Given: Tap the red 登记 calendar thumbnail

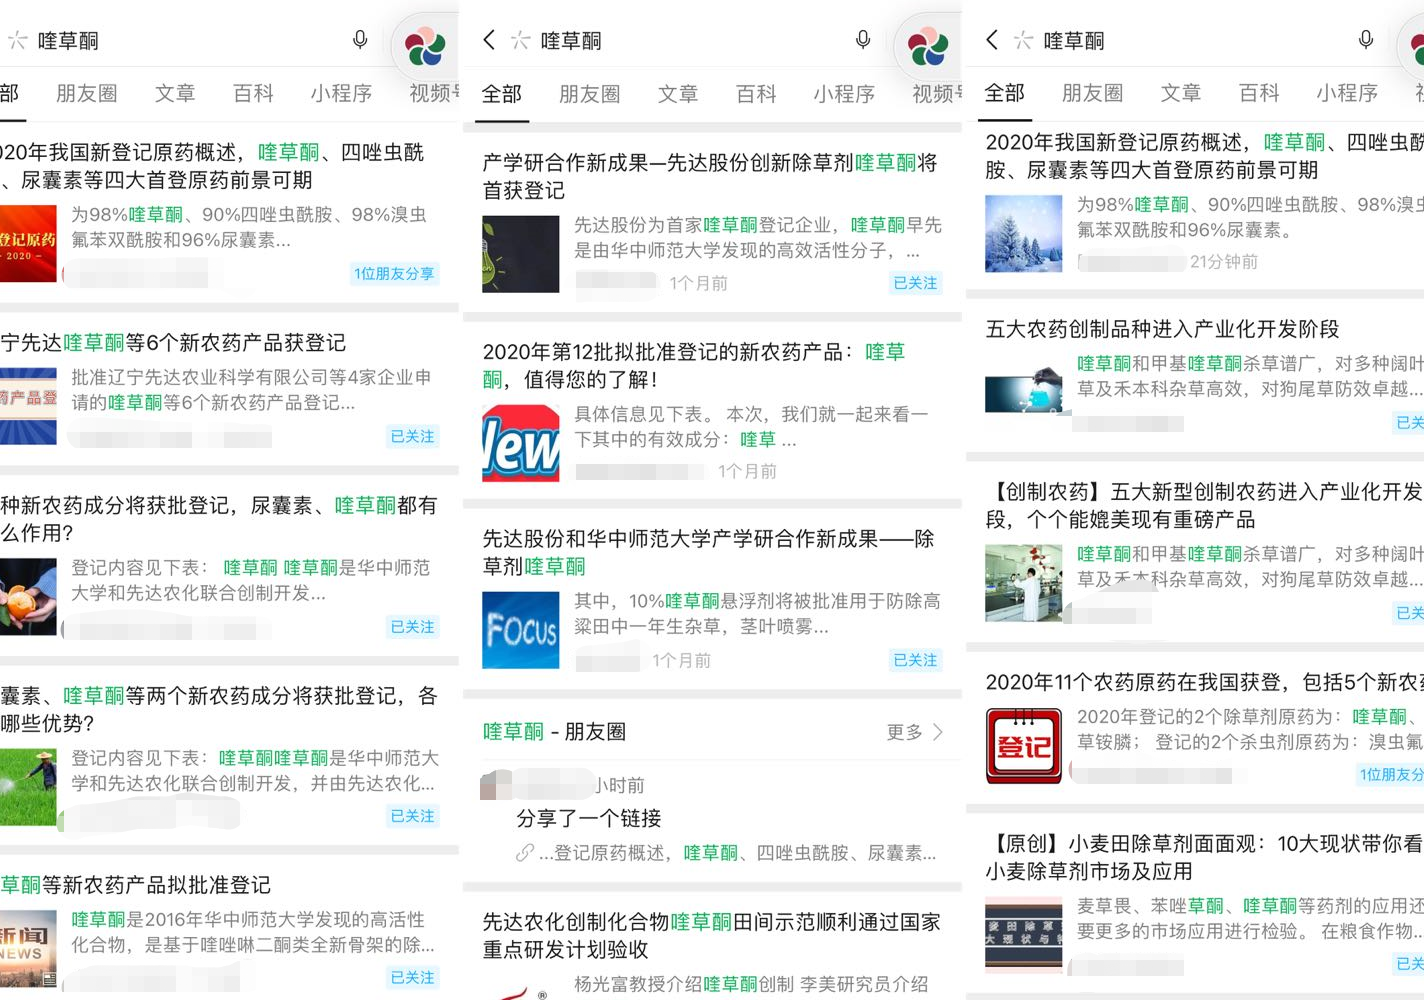Looking at the screenshot, I should click(1023, 745).
